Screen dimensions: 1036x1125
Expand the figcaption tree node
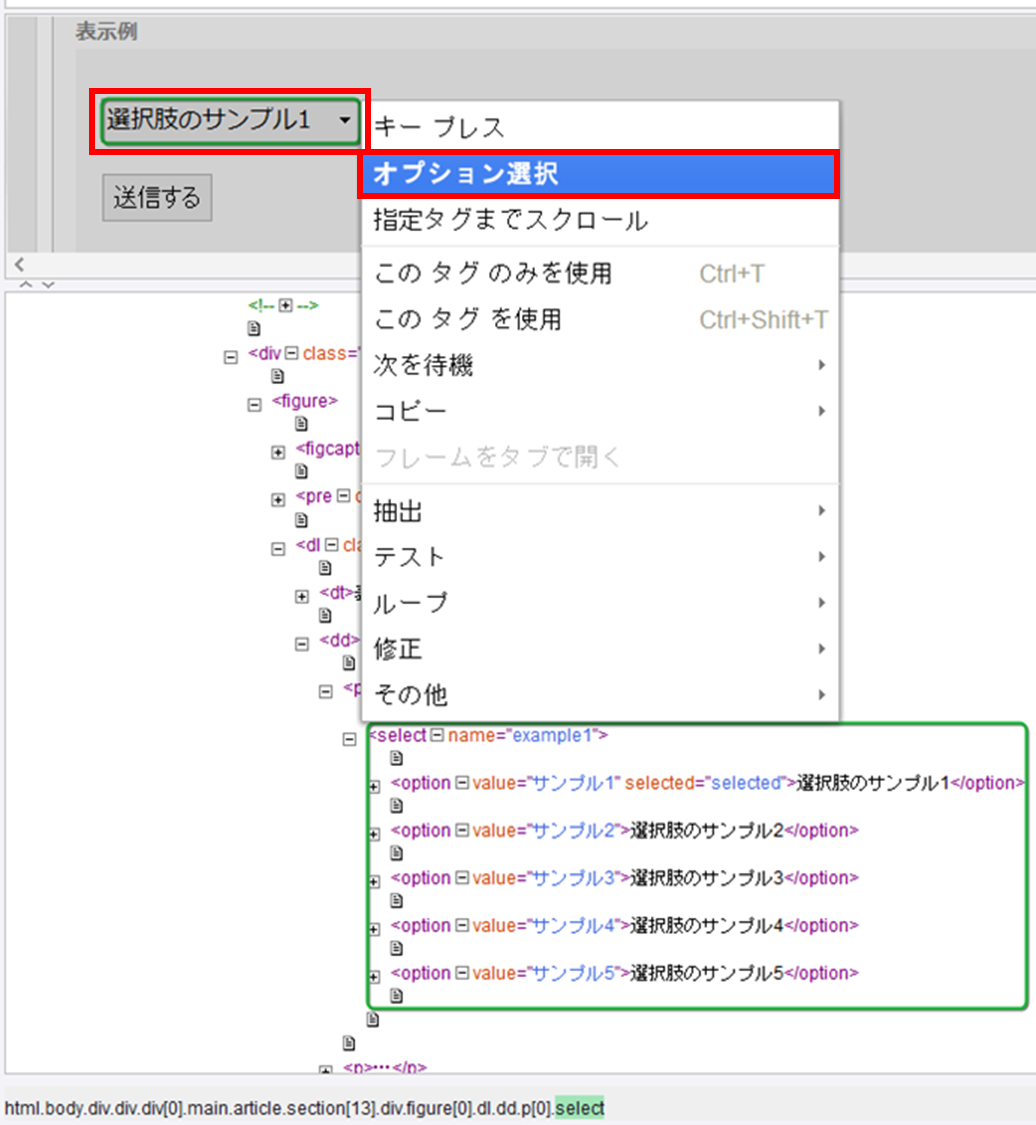coord(278,453)
